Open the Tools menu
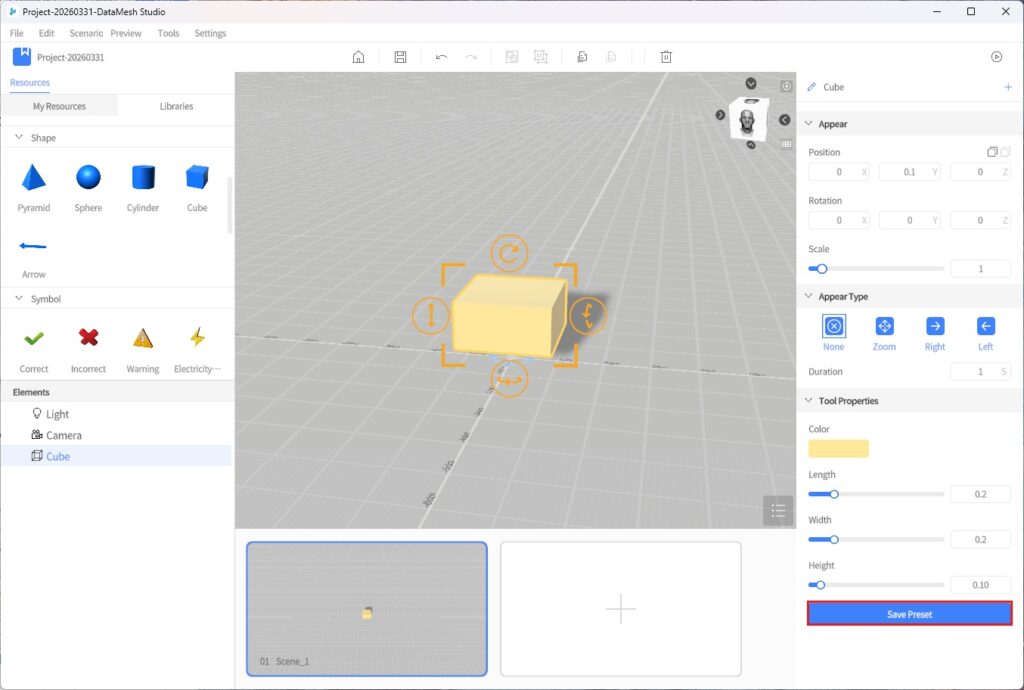 [x=168, y=33]
